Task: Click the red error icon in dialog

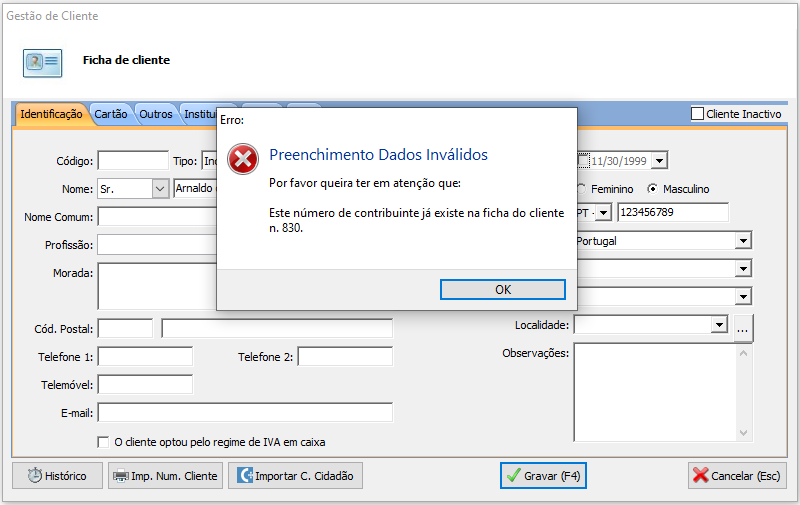Action: coord(243,159)
